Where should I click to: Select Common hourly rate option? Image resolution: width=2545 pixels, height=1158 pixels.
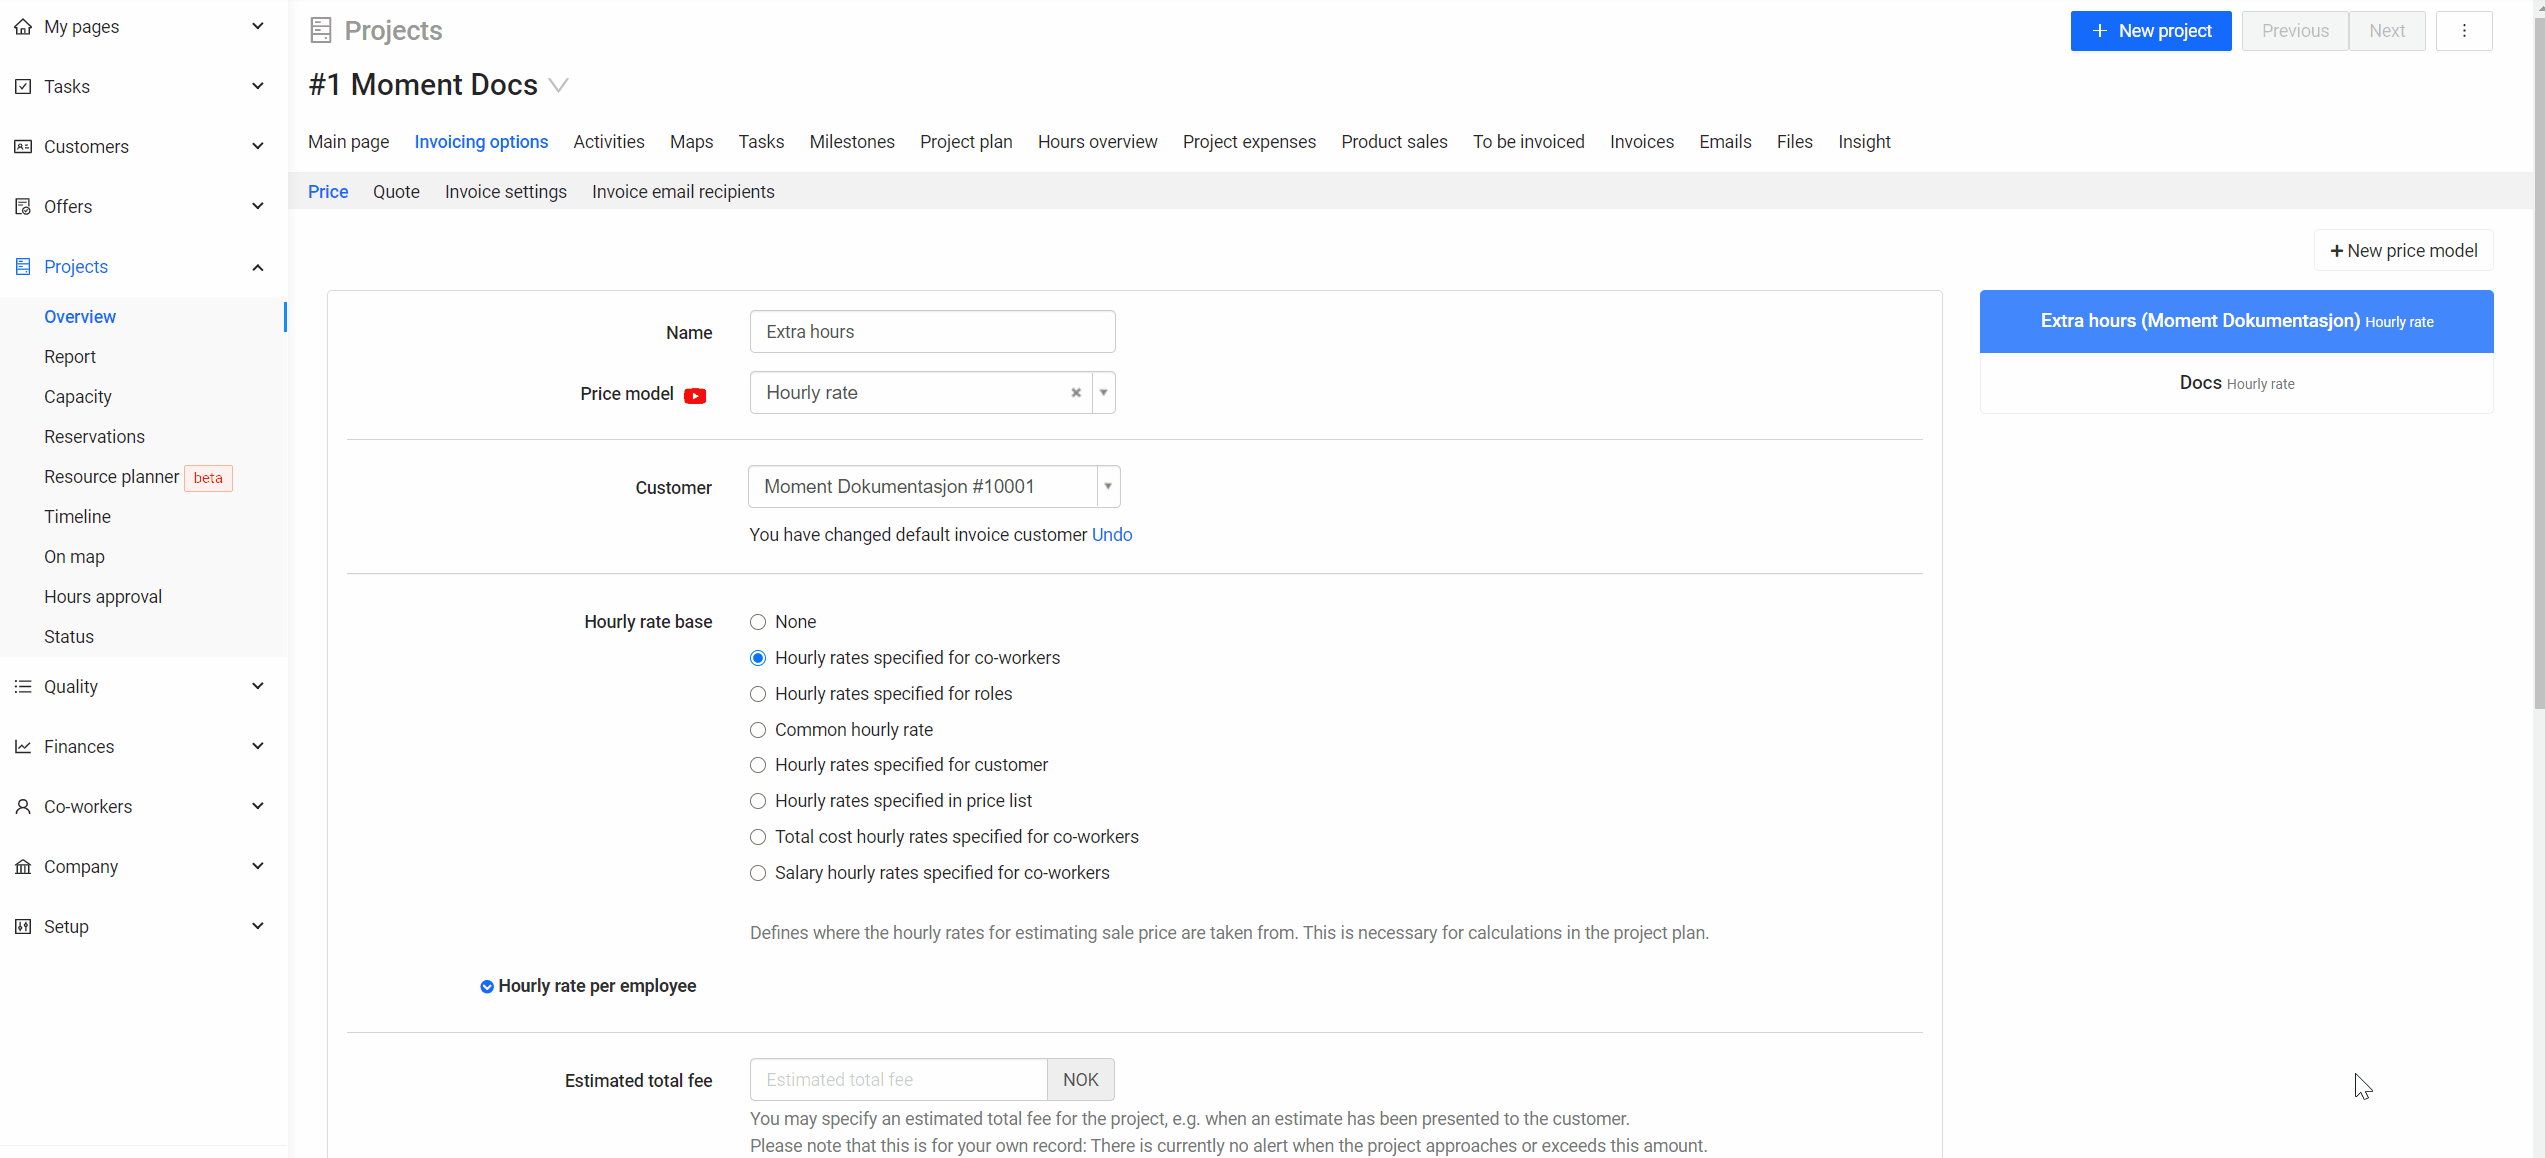click(758, 730)
